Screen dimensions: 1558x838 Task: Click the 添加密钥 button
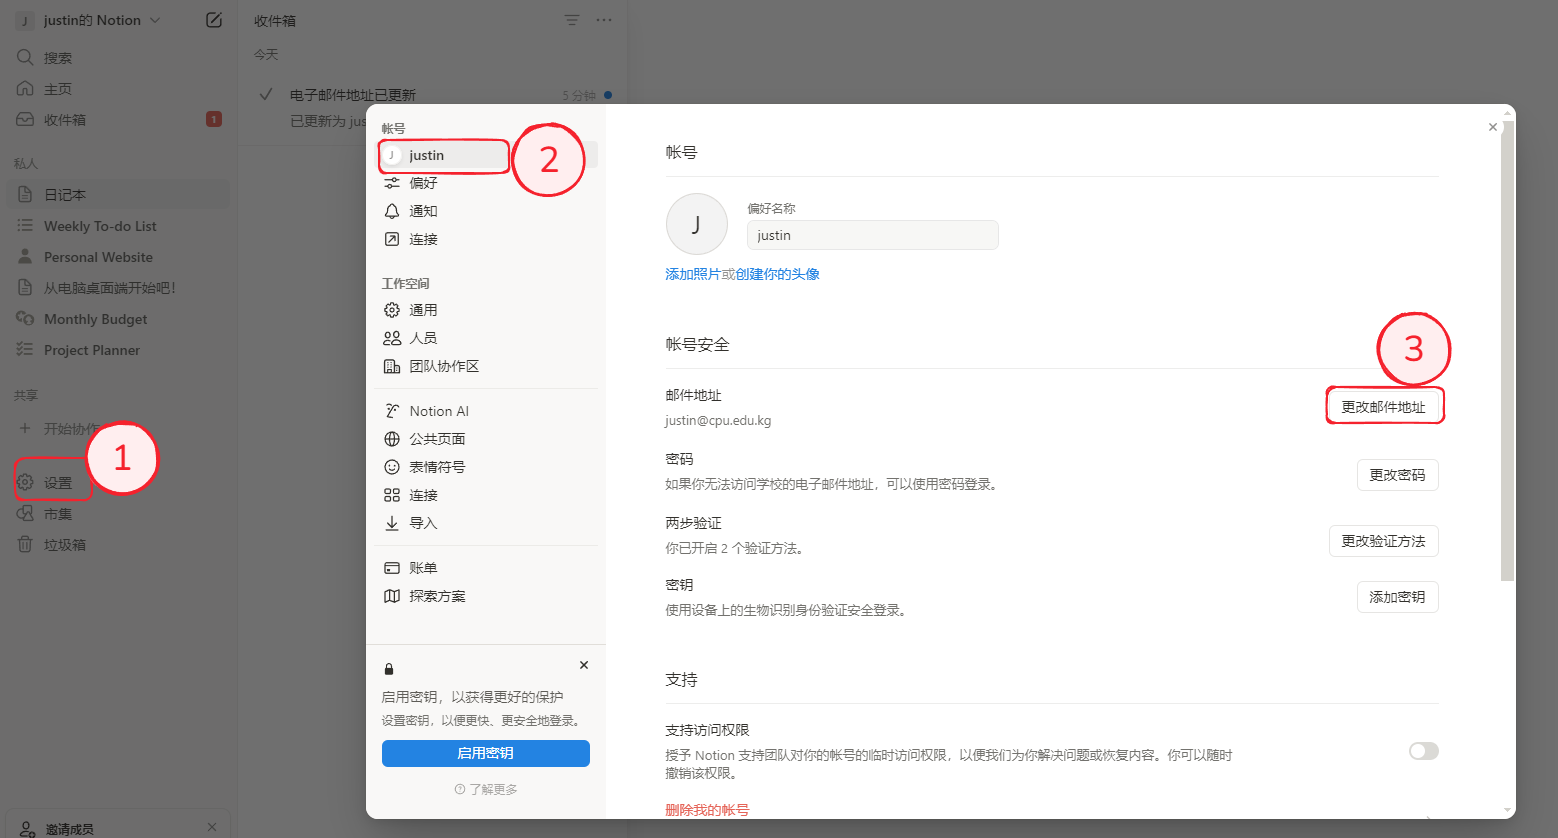(x=1398, y=597)
